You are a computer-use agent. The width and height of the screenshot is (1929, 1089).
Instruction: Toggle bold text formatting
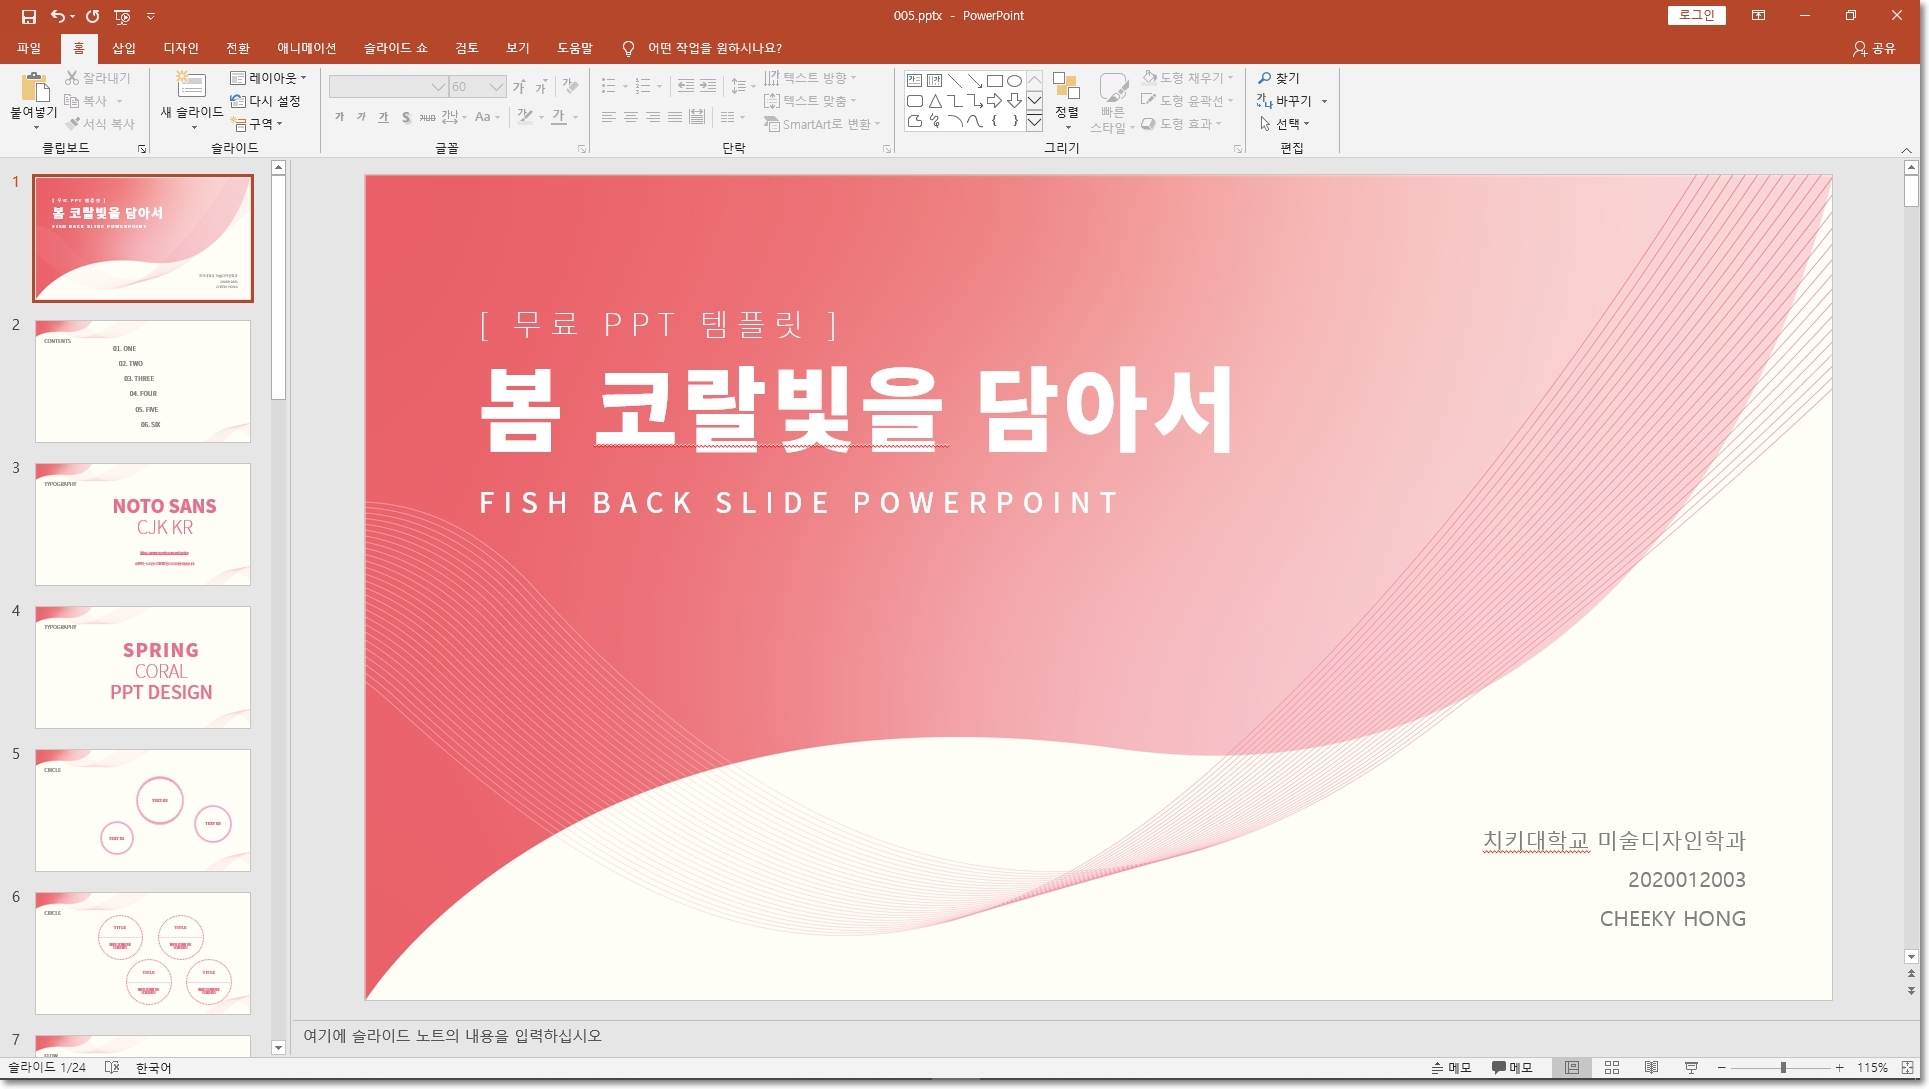340,117
